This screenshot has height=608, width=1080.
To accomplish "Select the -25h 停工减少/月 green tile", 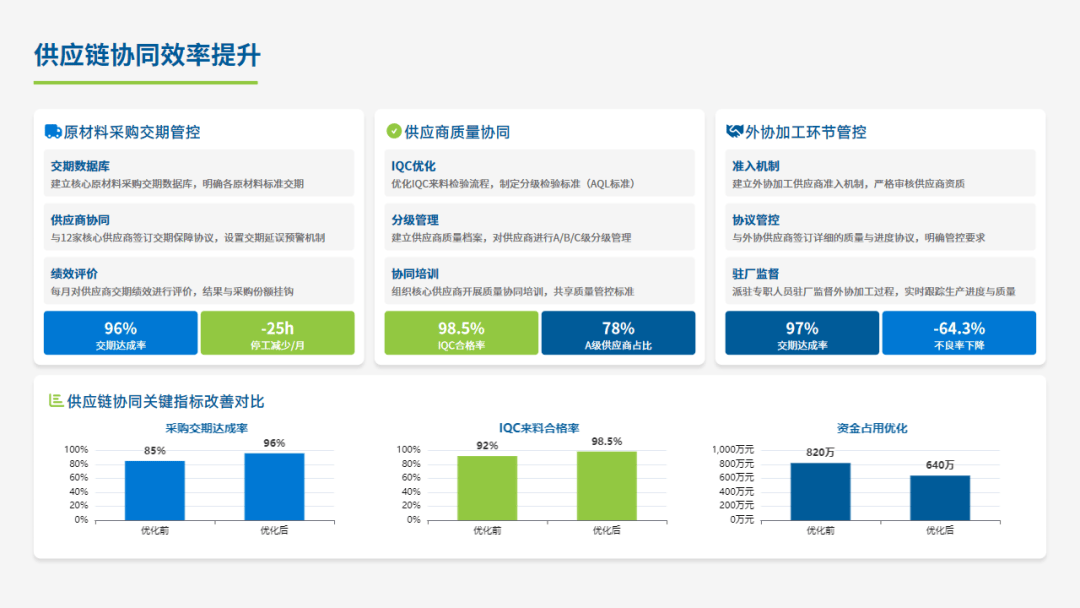I will tap(277, 333).
